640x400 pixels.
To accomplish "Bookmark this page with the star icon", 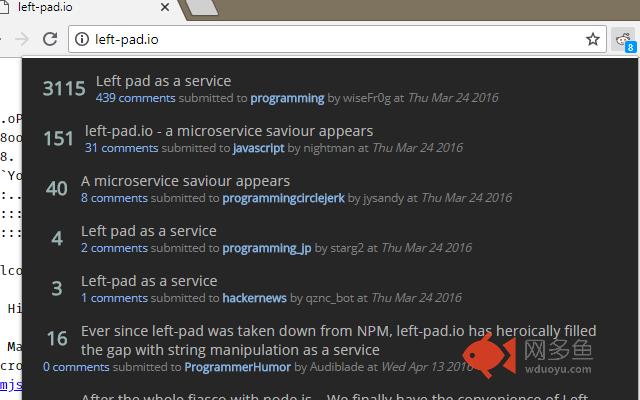I will 593,39.
